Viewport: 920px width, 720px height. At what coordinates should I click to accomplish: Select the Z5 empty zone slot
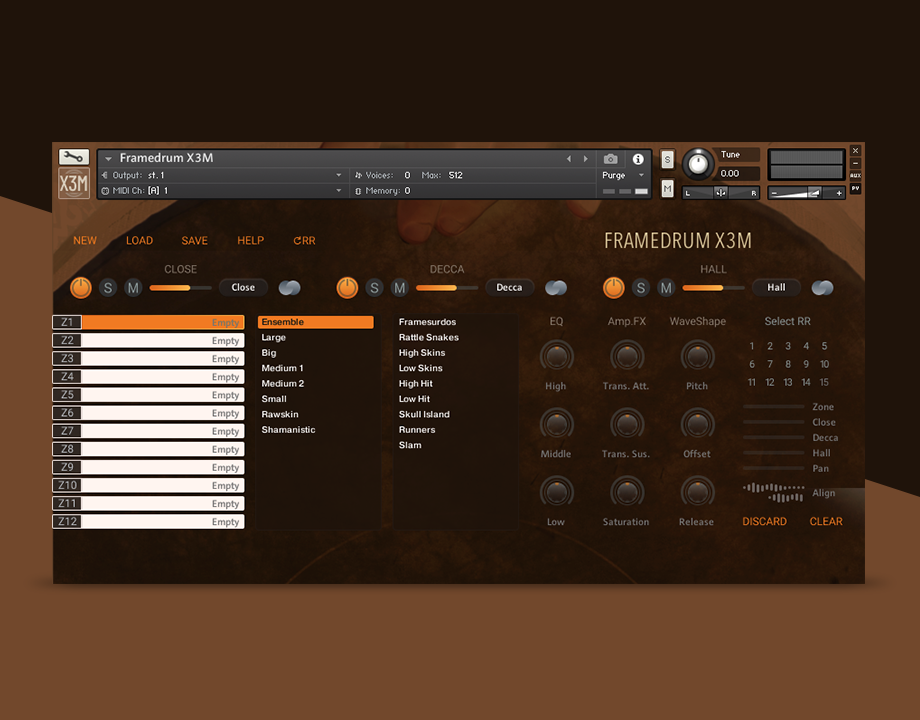[x=148, y=395]
